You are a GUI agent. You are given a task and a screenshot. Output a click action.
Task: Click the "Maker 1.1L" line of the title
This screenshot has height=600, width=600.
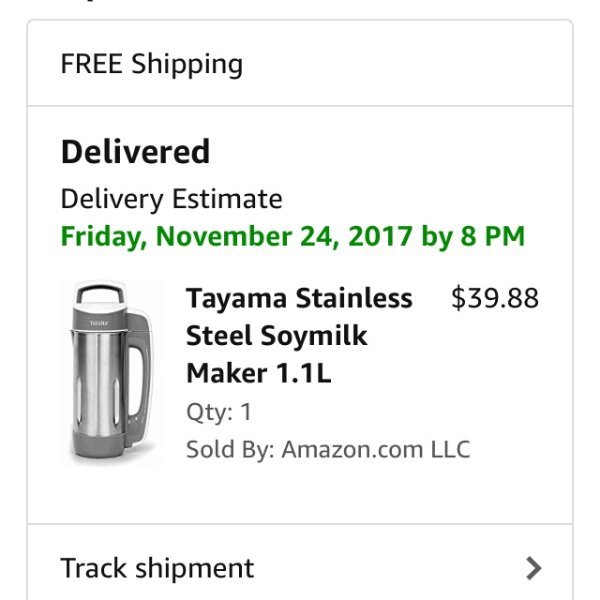pyautogui.click(x=258, y=374)
